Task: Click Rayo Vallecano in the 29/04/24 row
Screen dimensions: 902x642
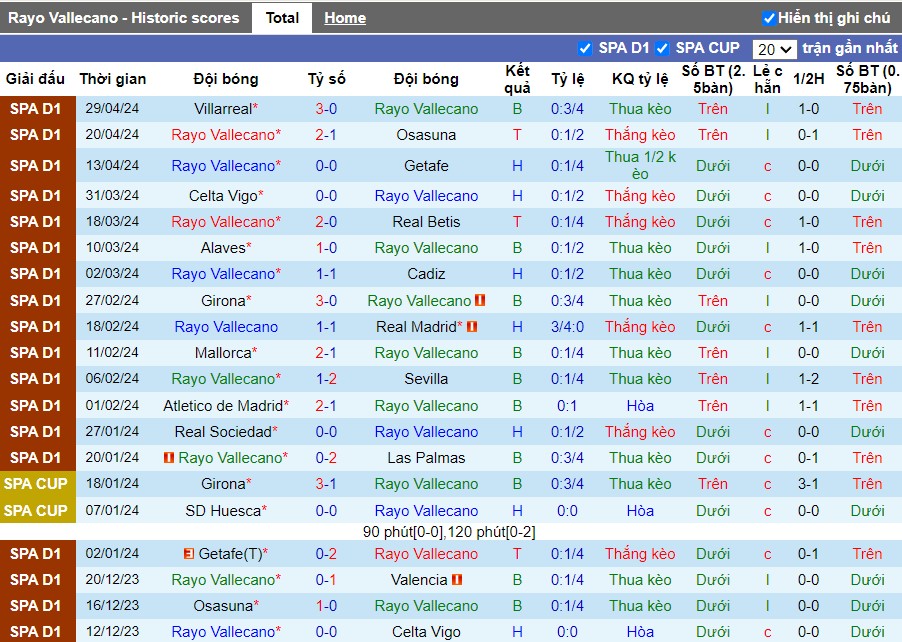Action: (426, 109)
